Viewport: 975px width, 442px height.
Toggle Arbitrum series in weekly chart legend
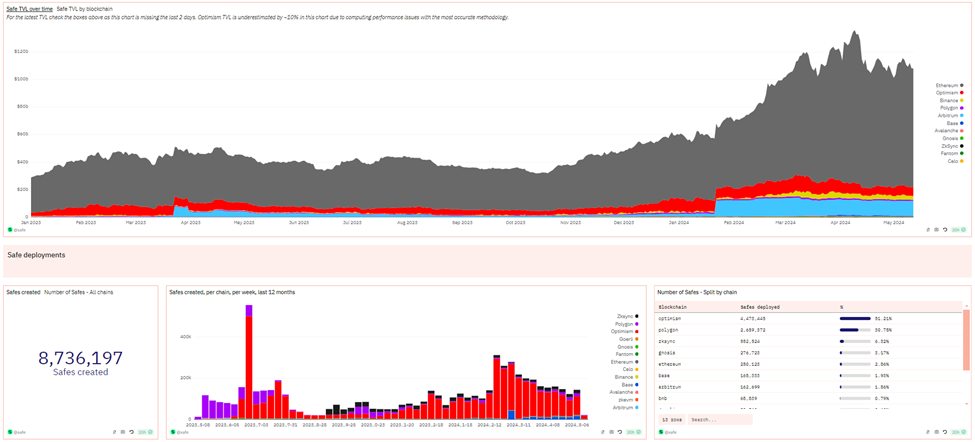pos(627,407)
